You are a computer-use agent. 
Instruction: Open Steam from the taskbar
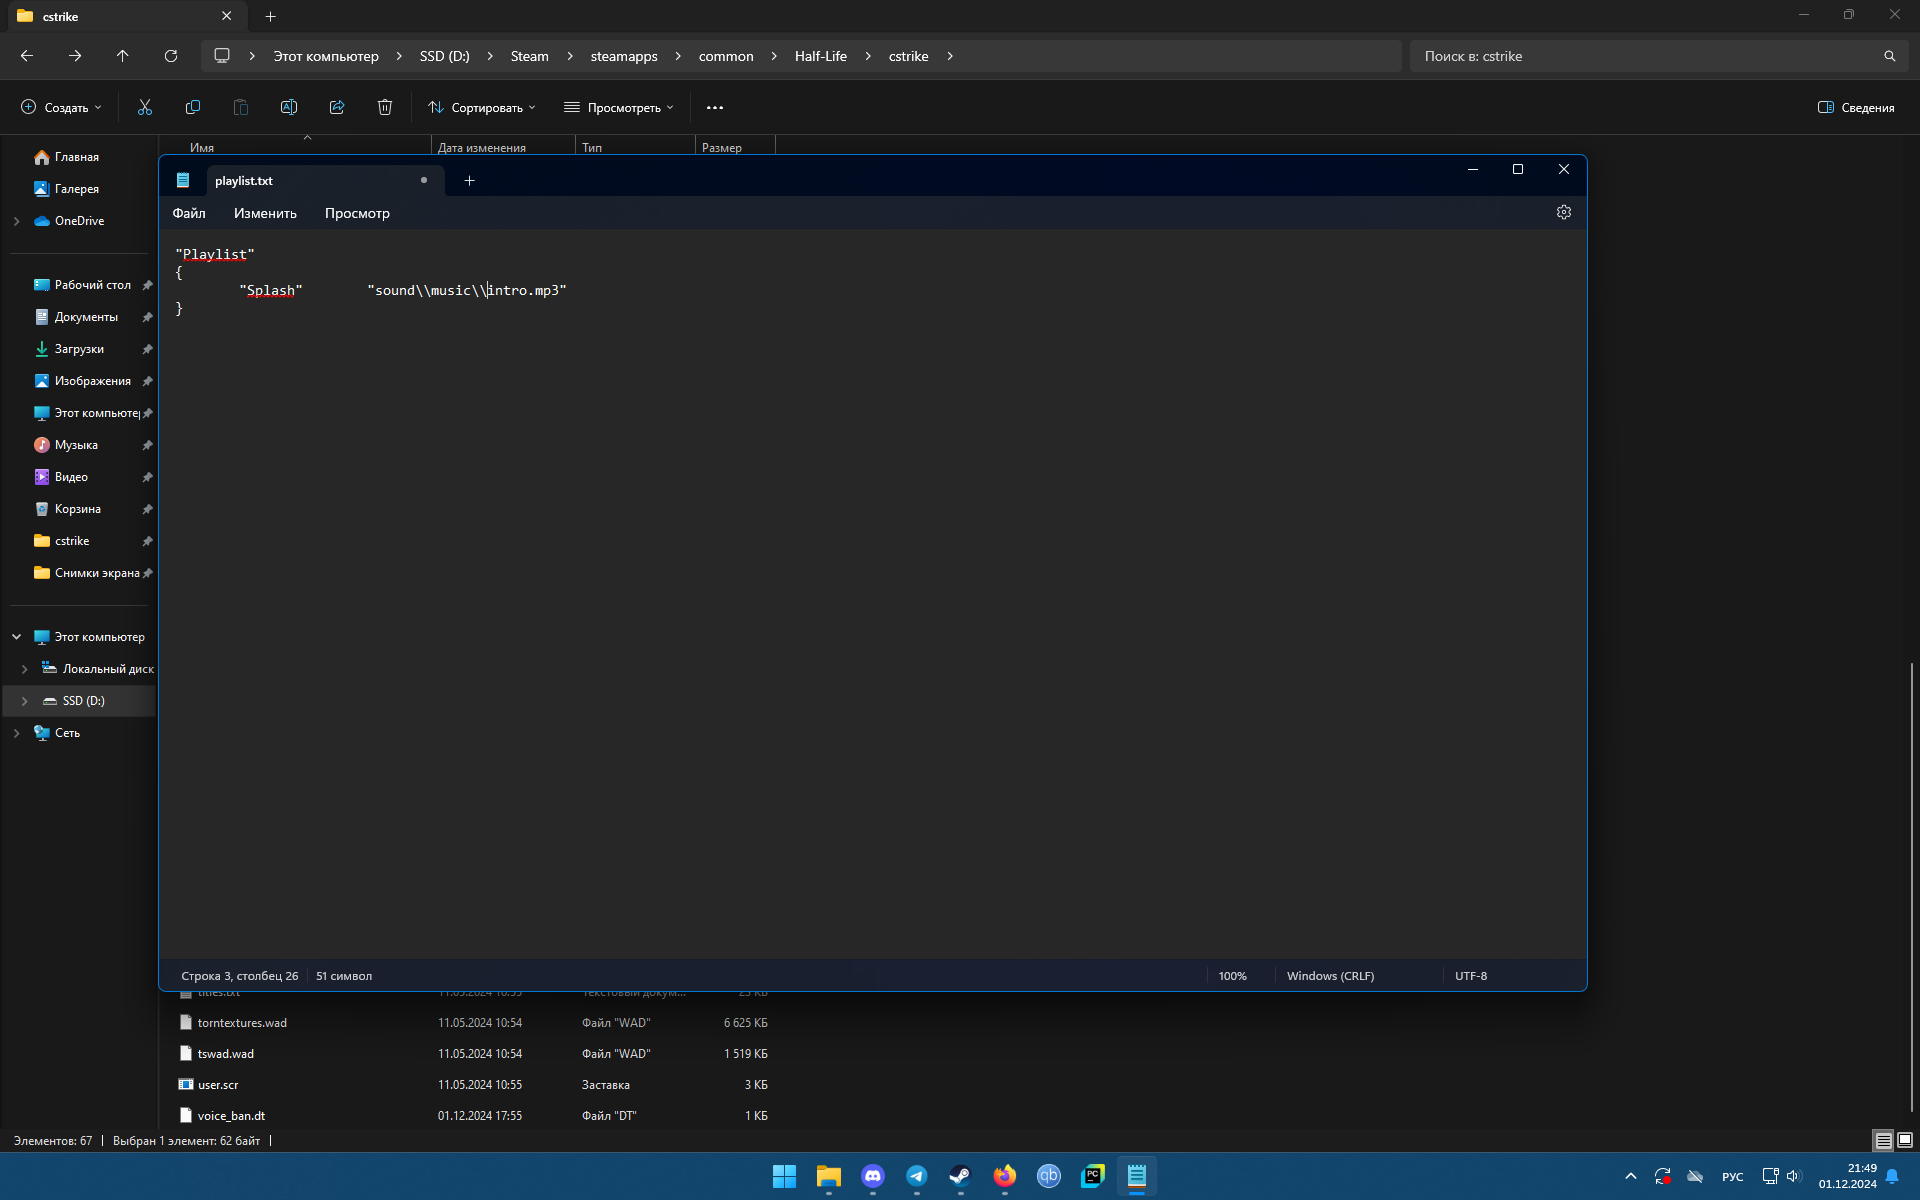[960, 1176]
